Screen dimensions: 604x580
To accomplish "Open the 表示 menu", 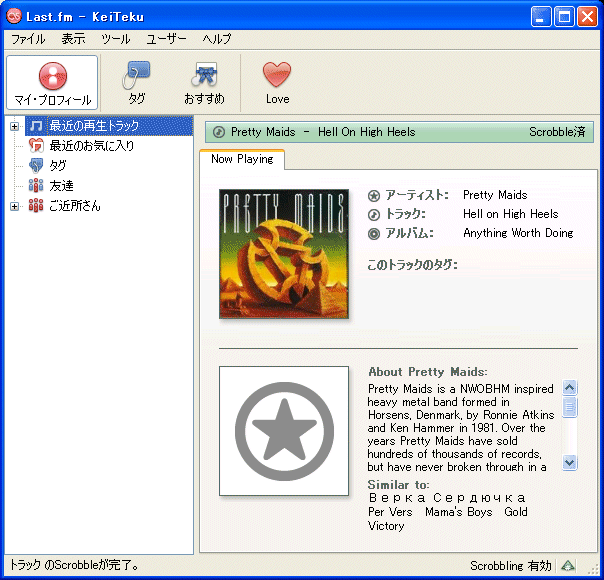I will tap(73, 39).
